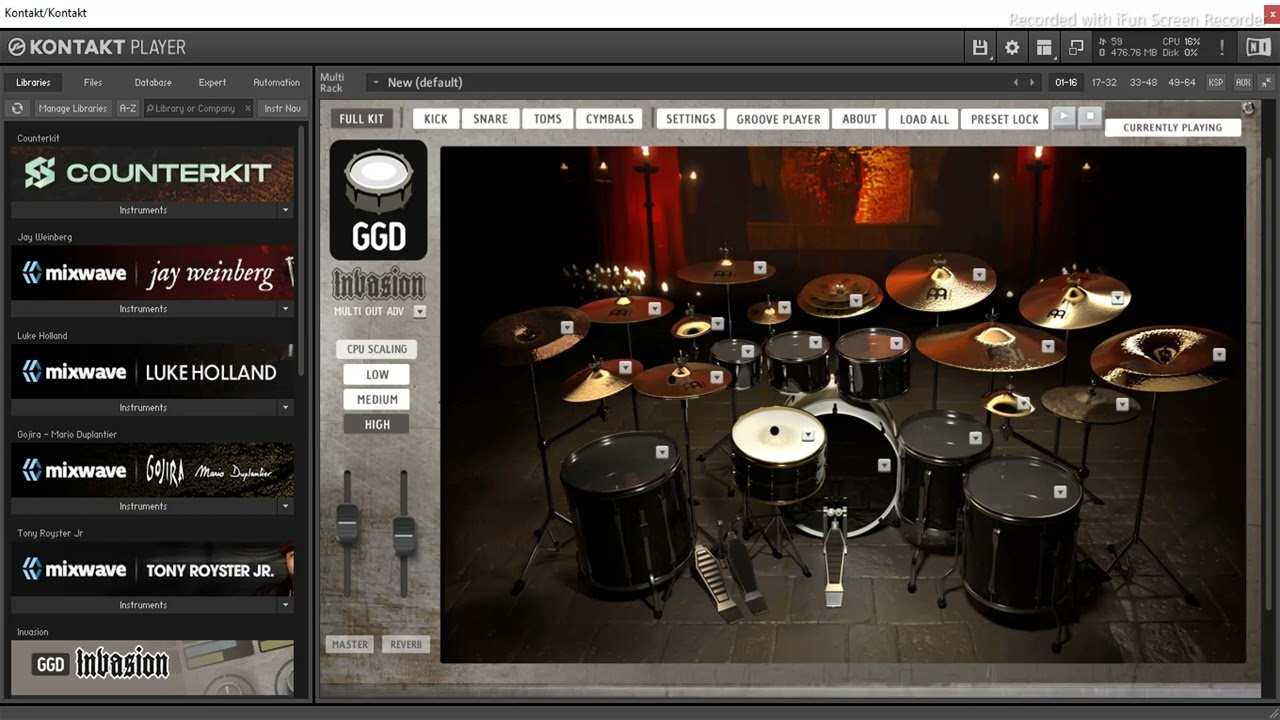Click the Native Instruments logo

[1257, 47]
